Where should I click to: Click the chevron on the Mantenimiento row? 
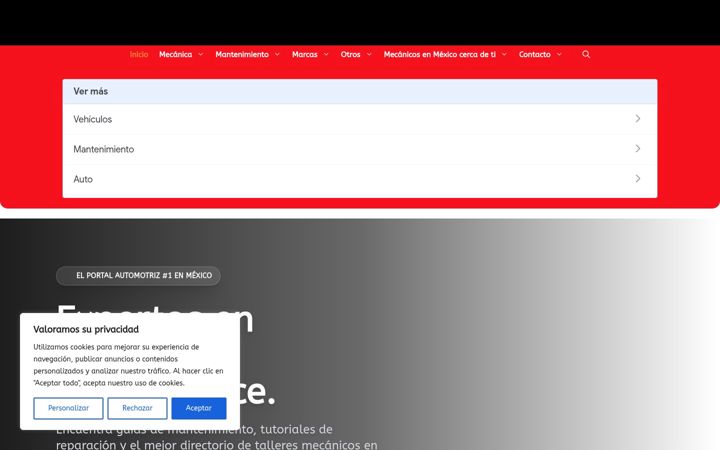point(638,148)
